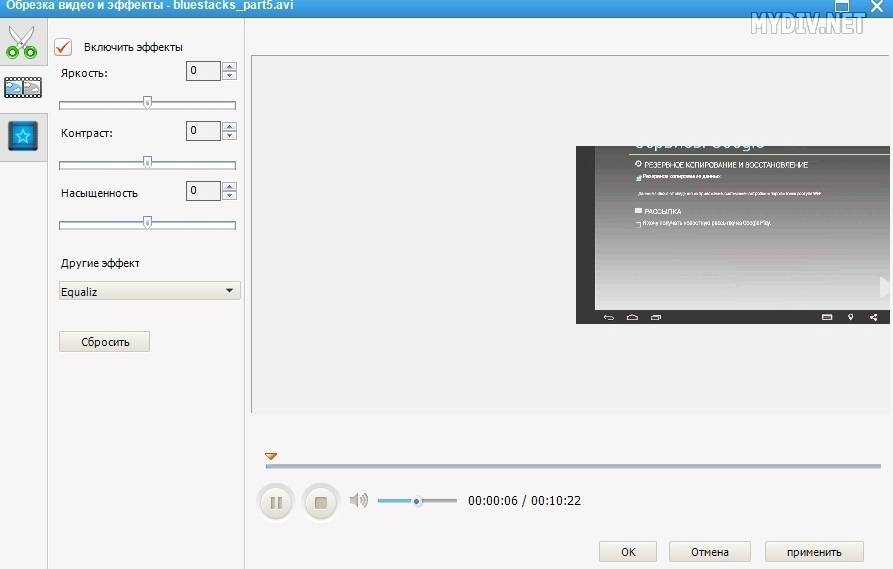Stop the video playback
The height and width of the screenshot is (569, 893).
320,502
